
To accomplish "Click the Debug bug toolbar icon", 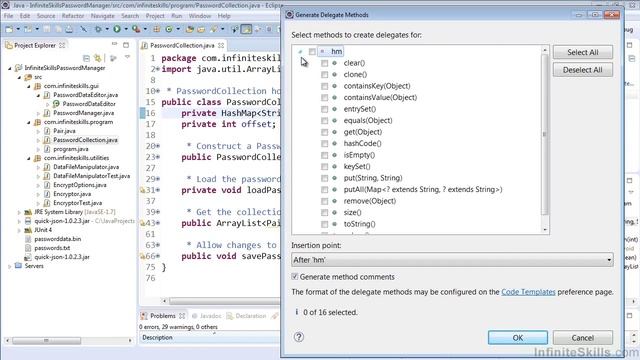I will pyautogui.click(x=98, y=29).
